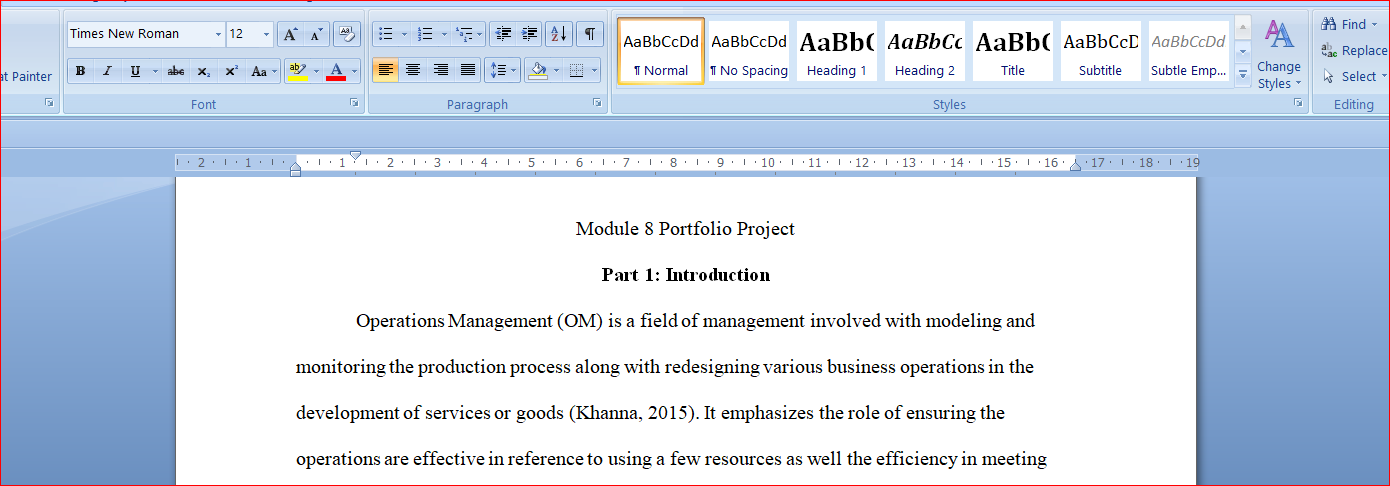This screenshot has height=486, width=1390.
Task: Open the numbering library dropdown arrow
Action: pos(442,34)
